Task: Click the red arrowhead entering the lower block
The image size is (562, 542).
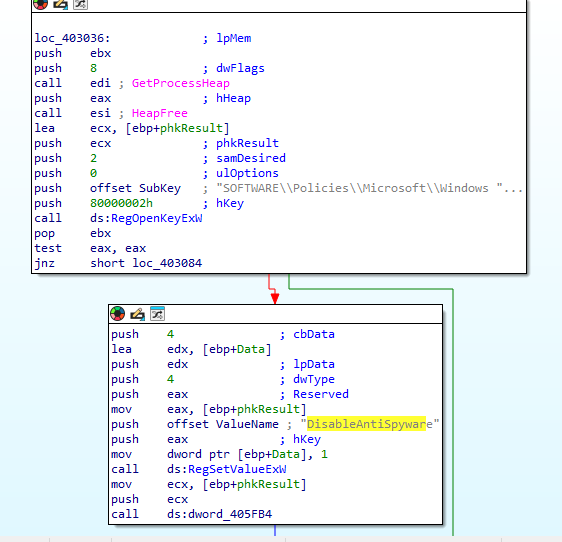Action: (x=275, y=298)
